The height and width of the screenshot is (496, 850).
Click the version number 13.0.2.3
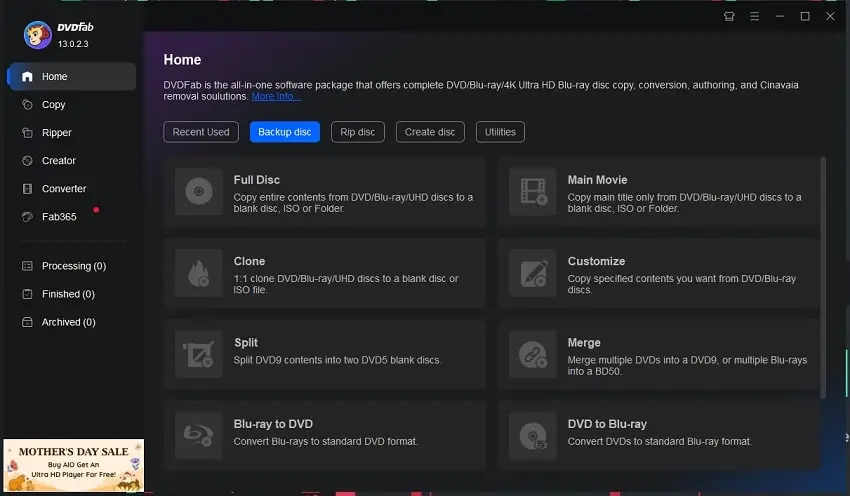73,44
